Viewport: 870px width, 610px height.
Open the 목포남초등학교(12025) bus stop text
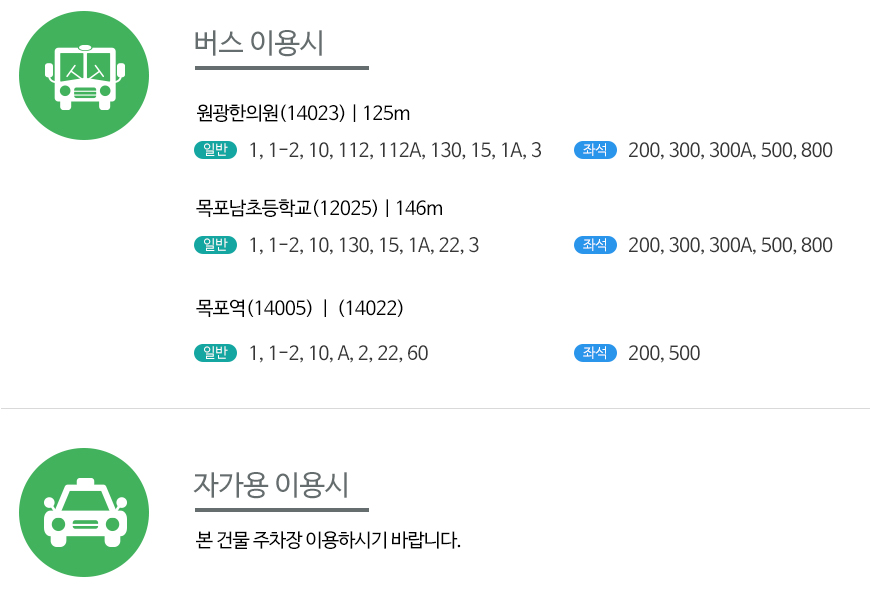coord(287,208)
